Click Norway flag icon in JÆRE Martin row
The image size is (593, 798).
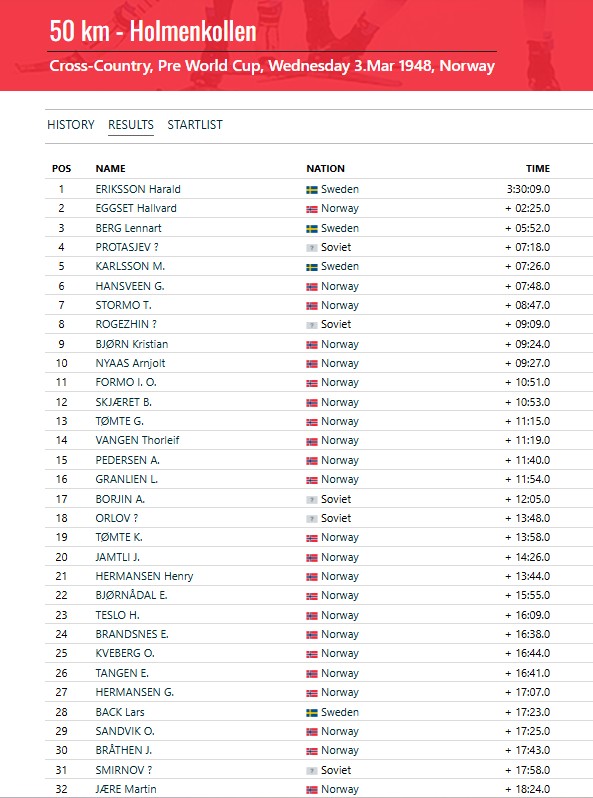pos(312,790)
